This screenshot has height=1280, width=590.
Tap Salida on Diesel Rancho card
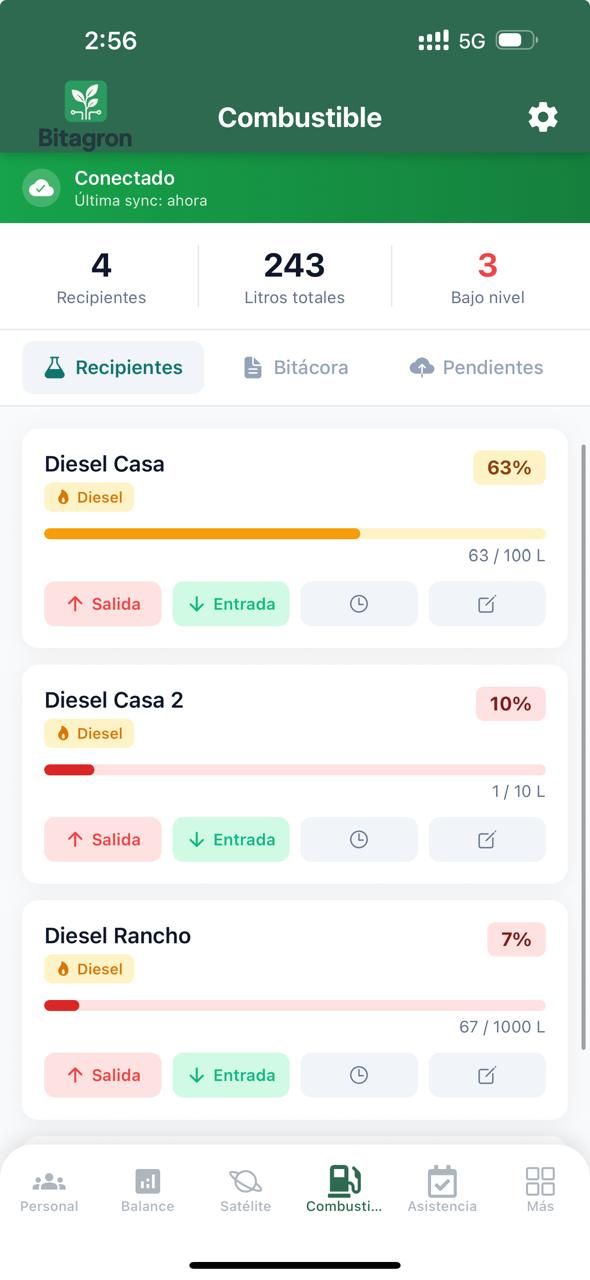point(103,1075)
